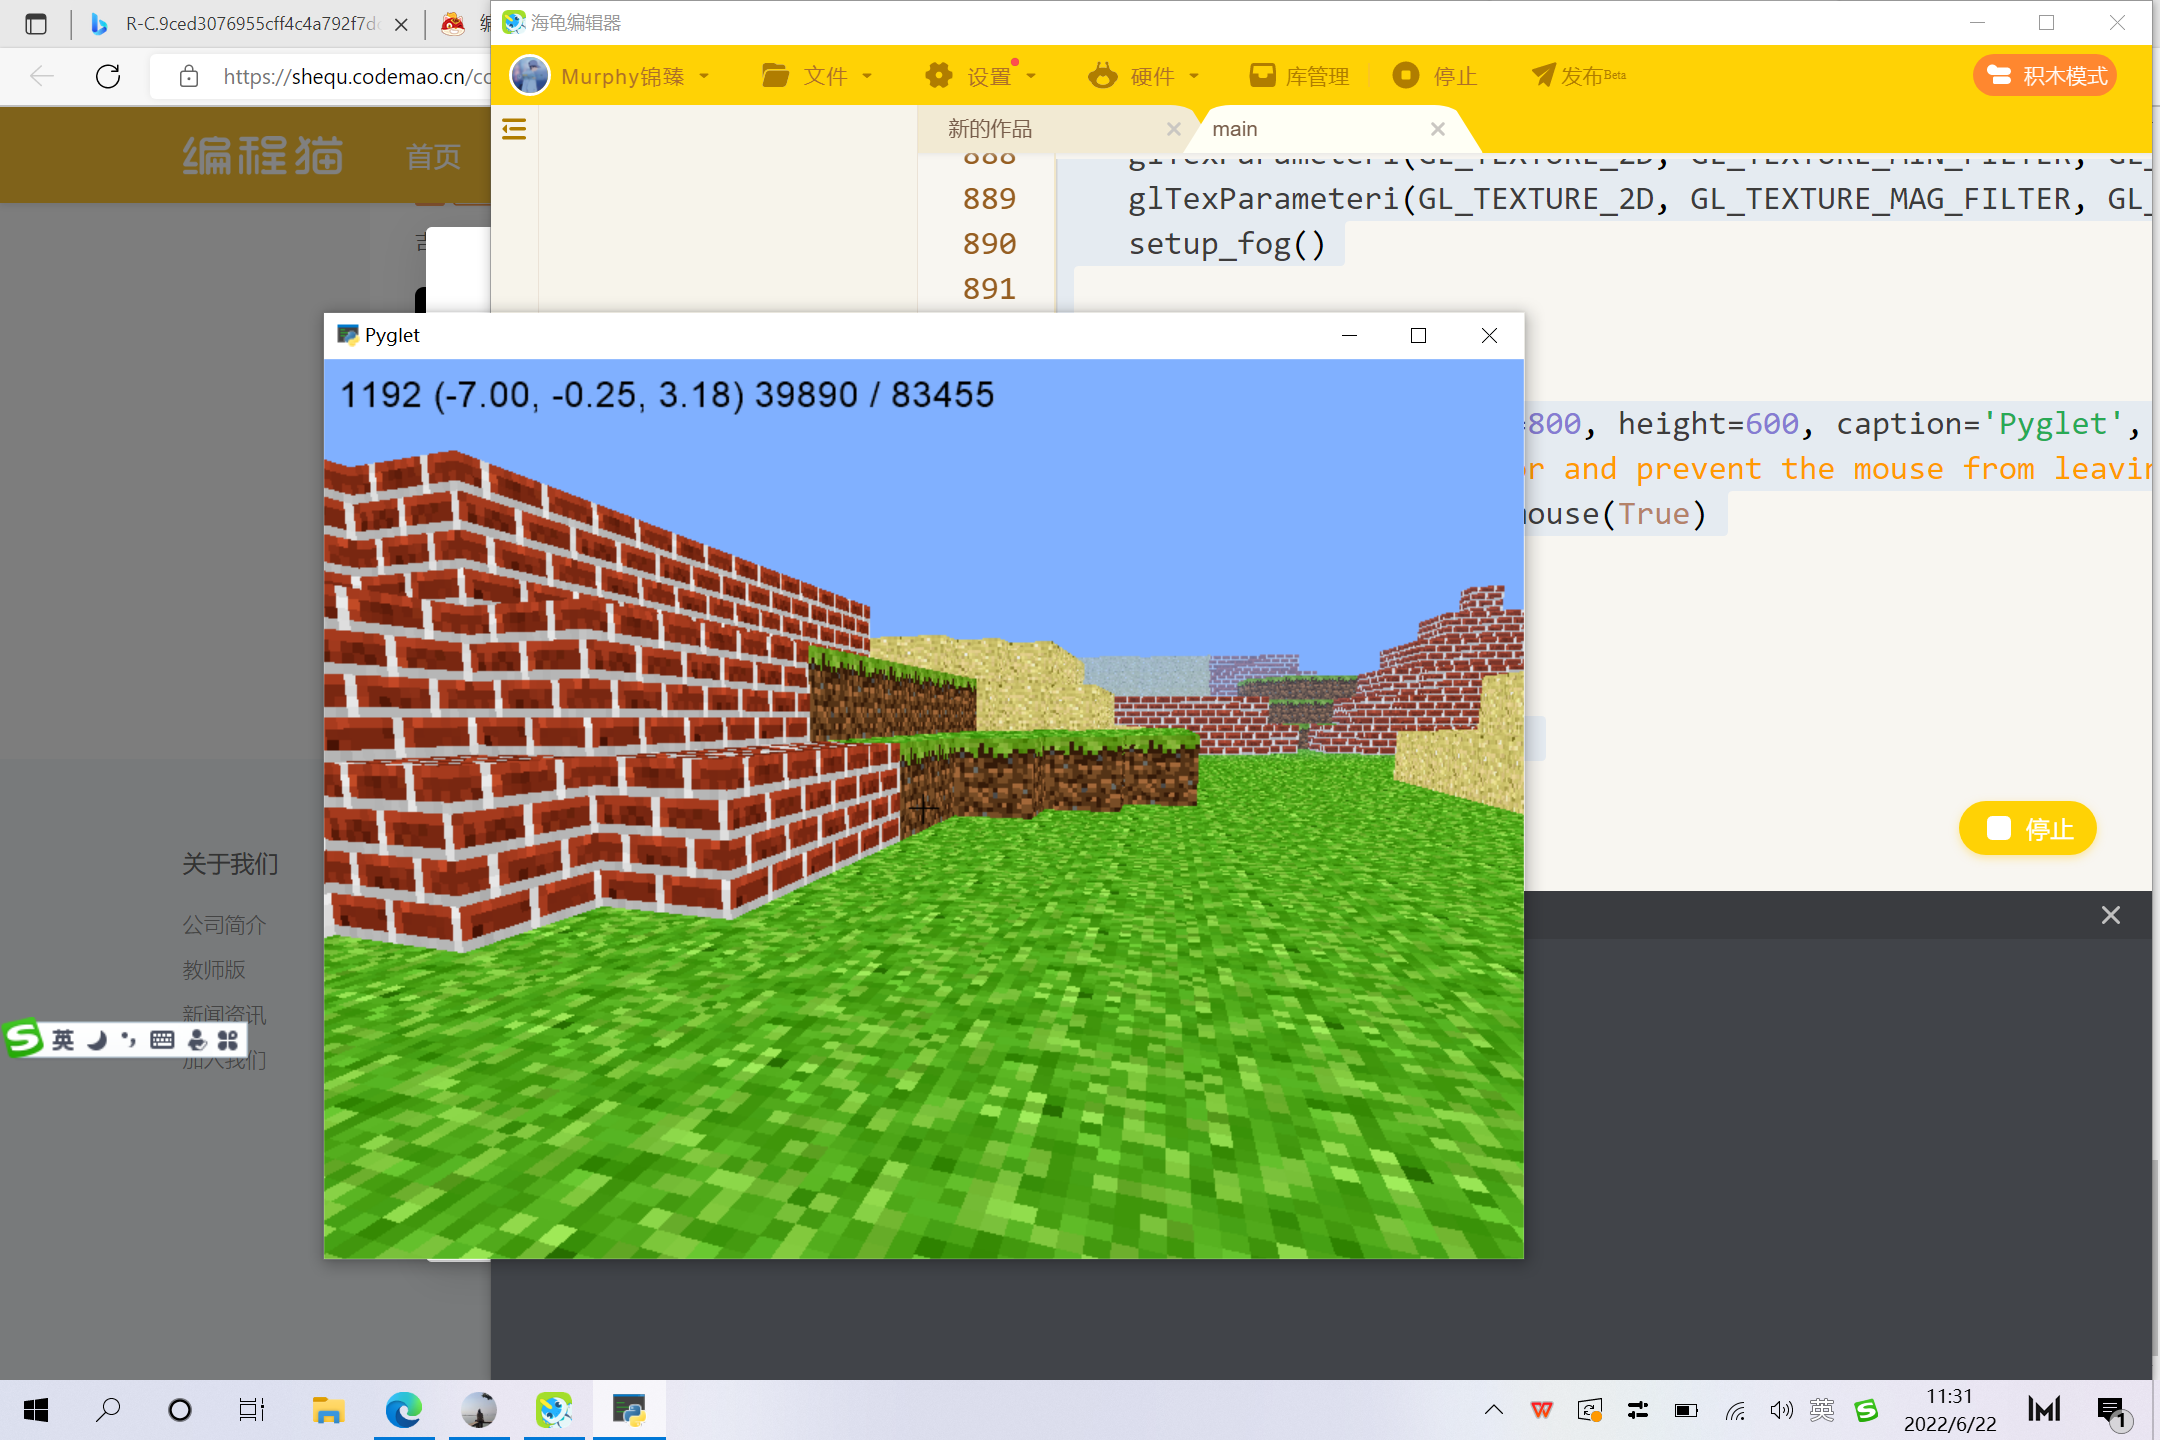This screenshot has height=1440, width=2160.
Task: Toggle the editor sidebar collapse icon
Action: pyautogui.click(x=514, y=129)
